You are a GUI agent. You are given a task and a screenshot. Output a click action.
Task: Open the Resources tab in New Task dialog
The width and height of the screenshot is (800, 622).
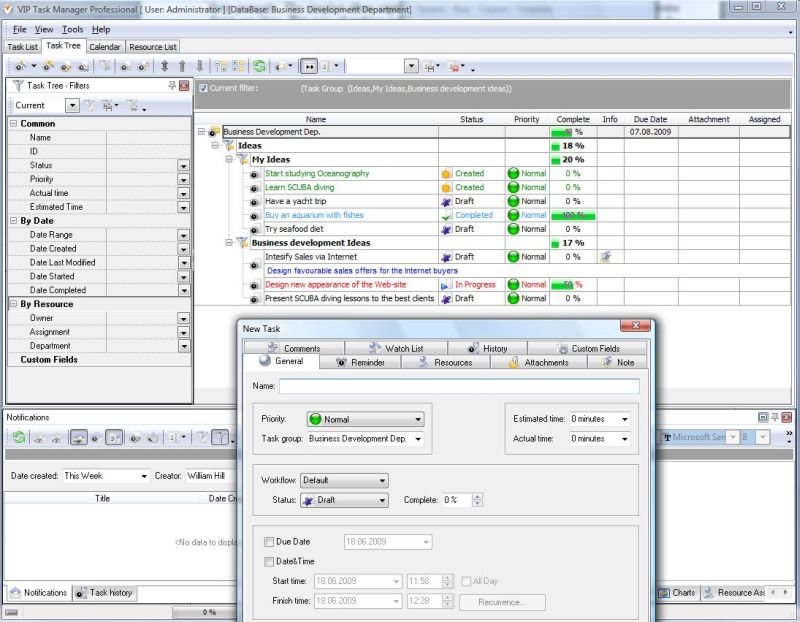point(446,362)
